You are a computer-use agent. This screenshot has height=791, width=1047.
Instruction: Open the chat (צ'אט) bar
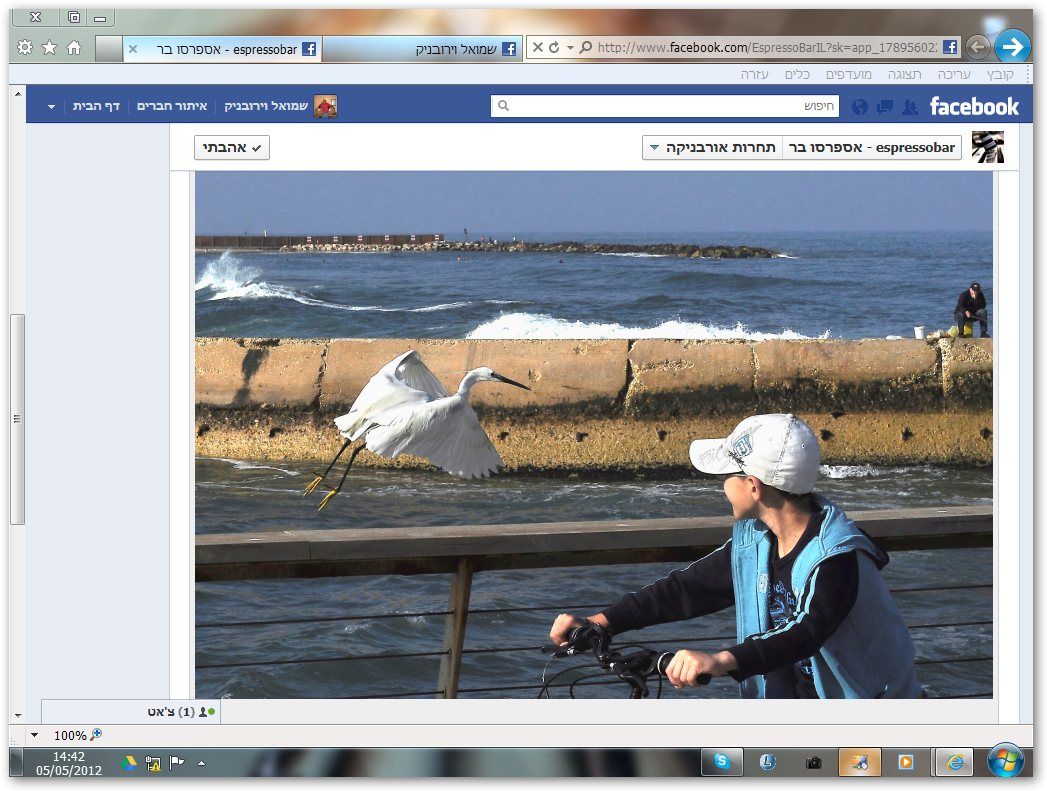[x=180, y=712]
